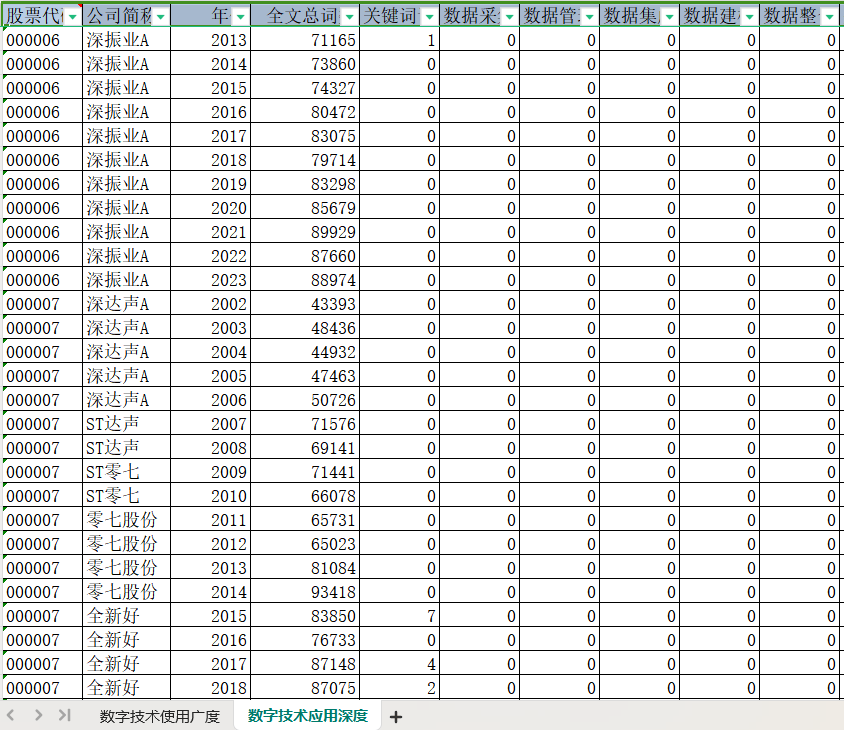This screenshot has width=844, height=730.
Task: Add a new sheet with plus button
Action: [396, 717]
